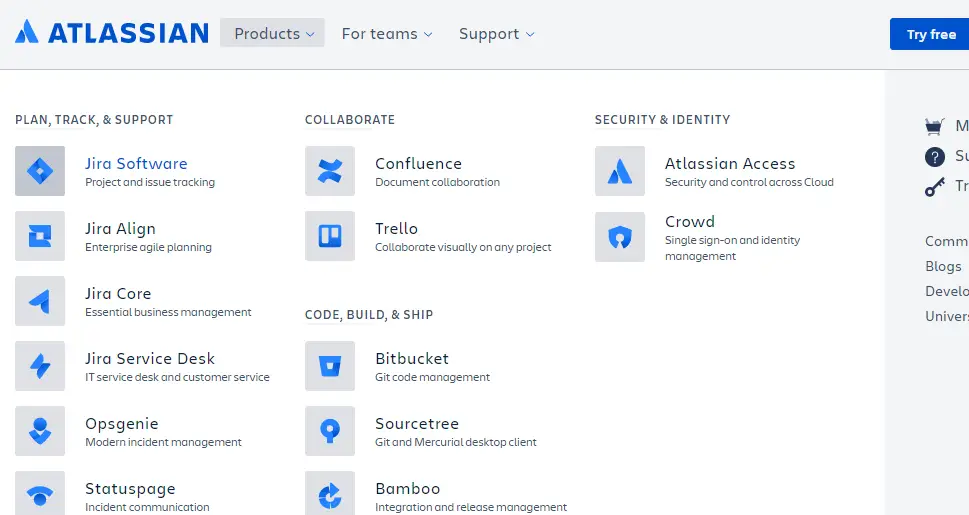Viewport: 969px width, 515px height.
Task: Select Jira Service Desk title
Action: click(x=150, y=359)
